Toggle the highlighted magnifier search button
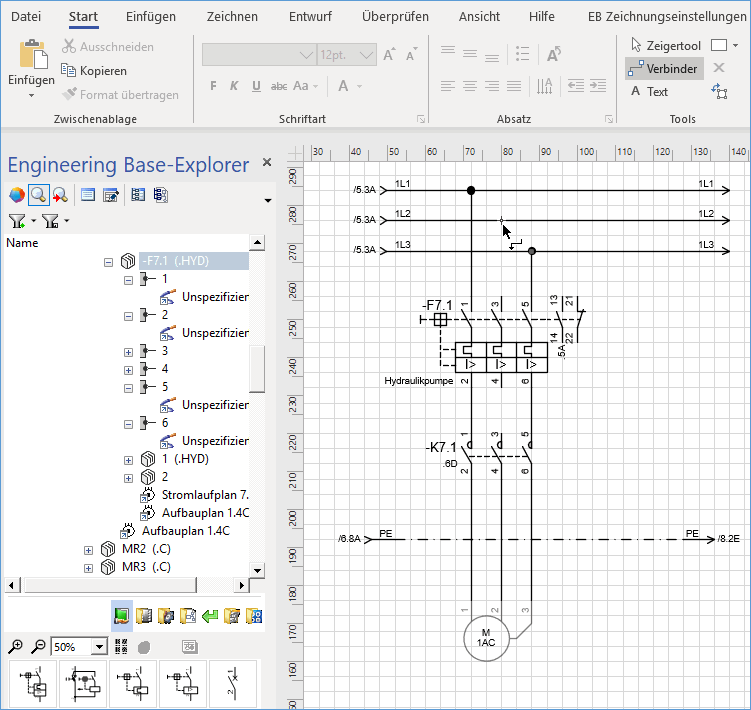This screenshot has height=710, width=751. coord(38,195)
